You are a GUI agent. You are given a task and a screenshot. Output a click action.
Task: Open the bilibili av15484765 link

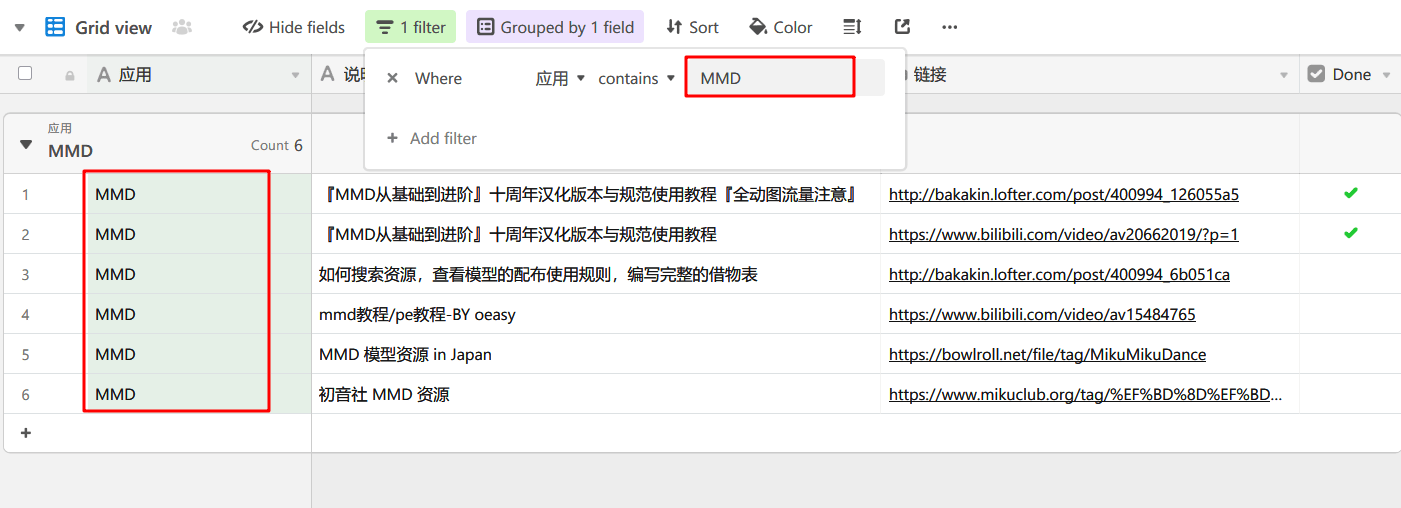(1042, 314)
